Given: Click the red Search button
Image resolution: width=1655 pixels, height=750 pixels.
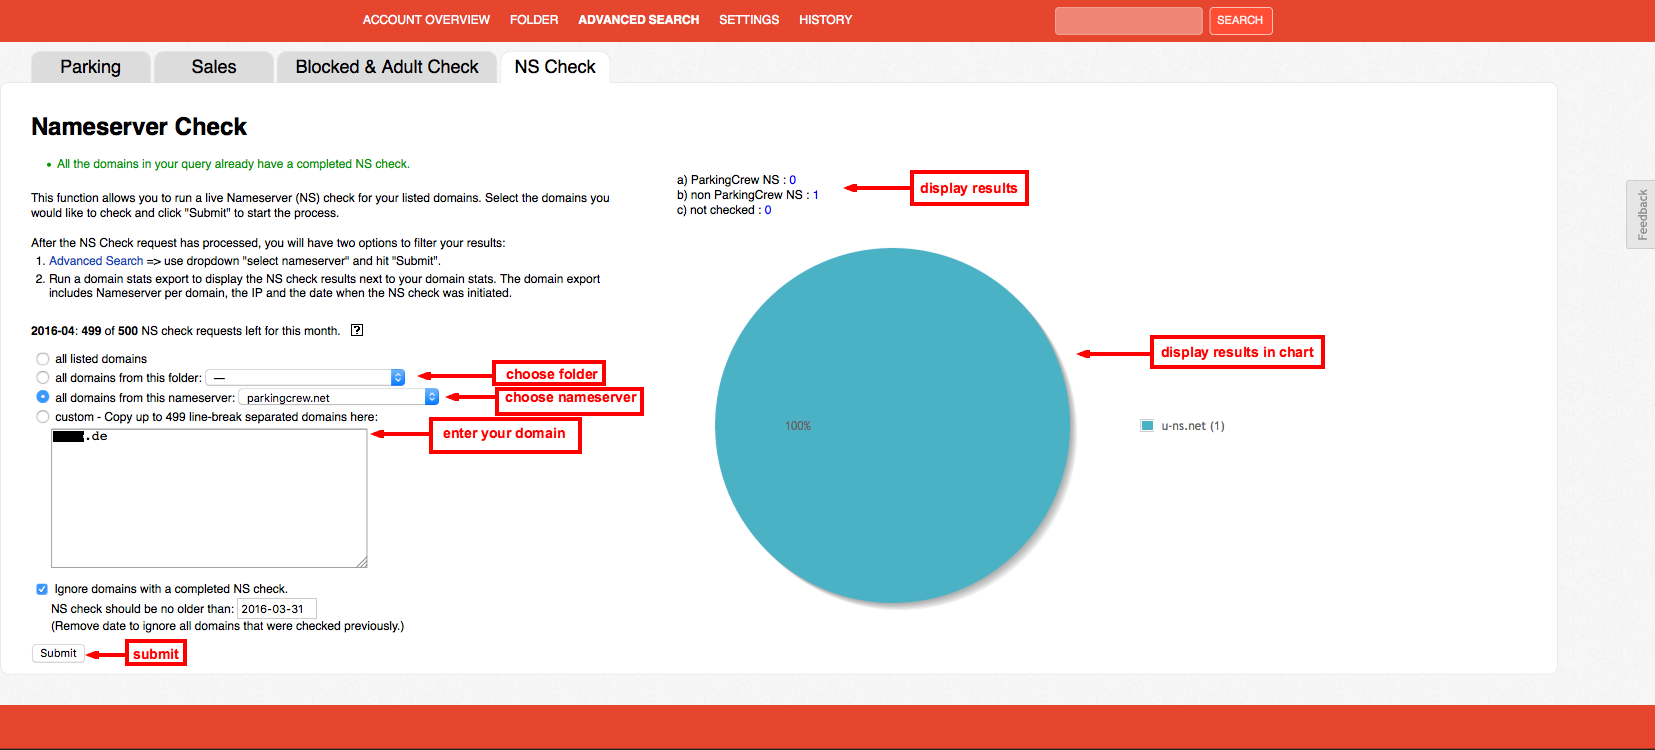Looking at the screenshot, I should (x=1240, y=21).
